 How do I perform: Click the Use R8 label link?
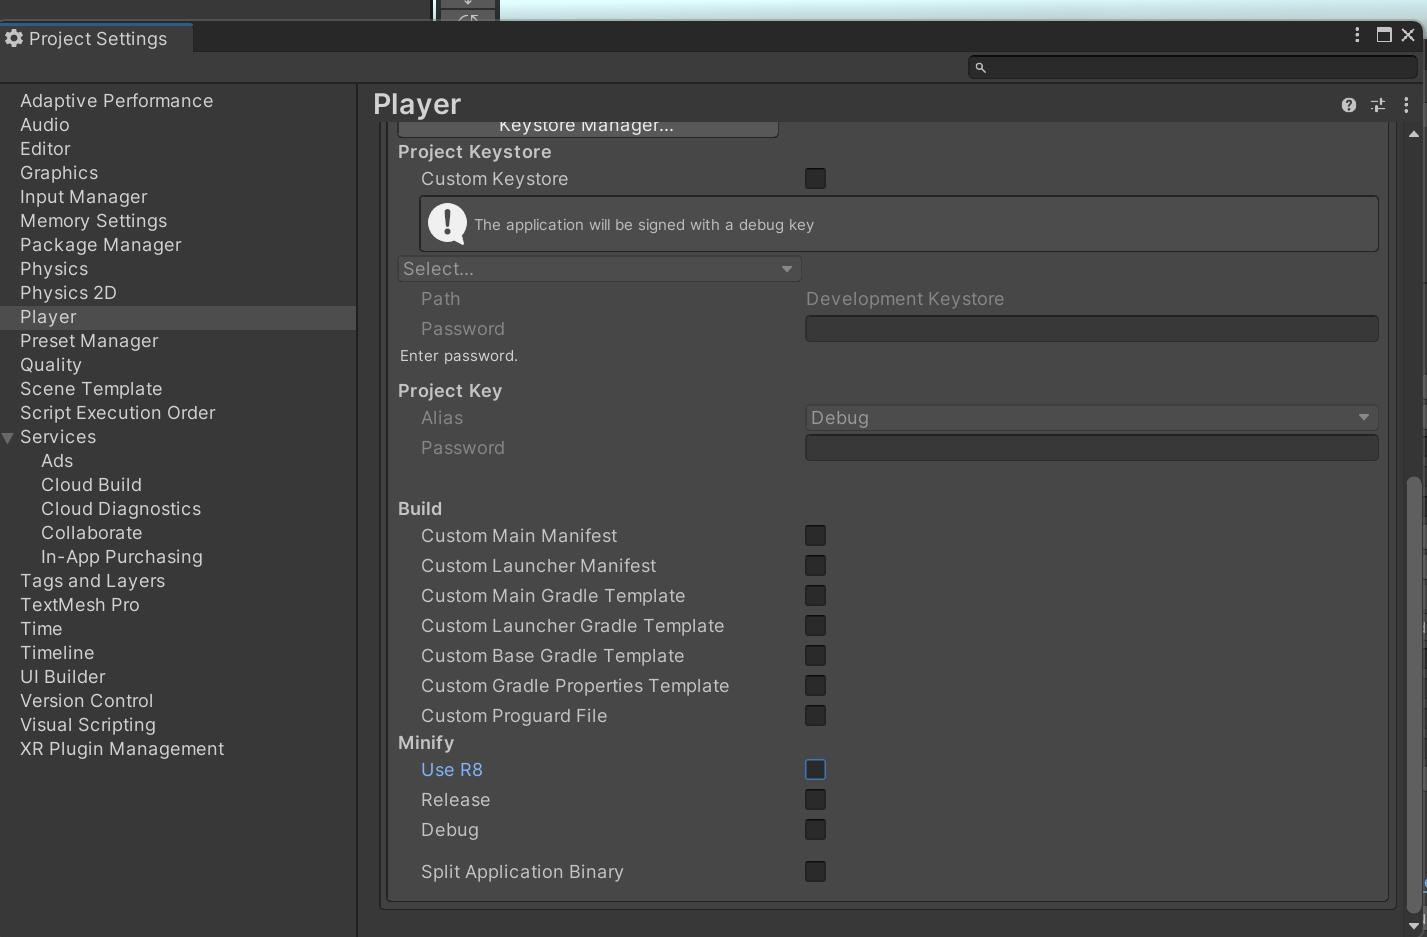(452, 769)
